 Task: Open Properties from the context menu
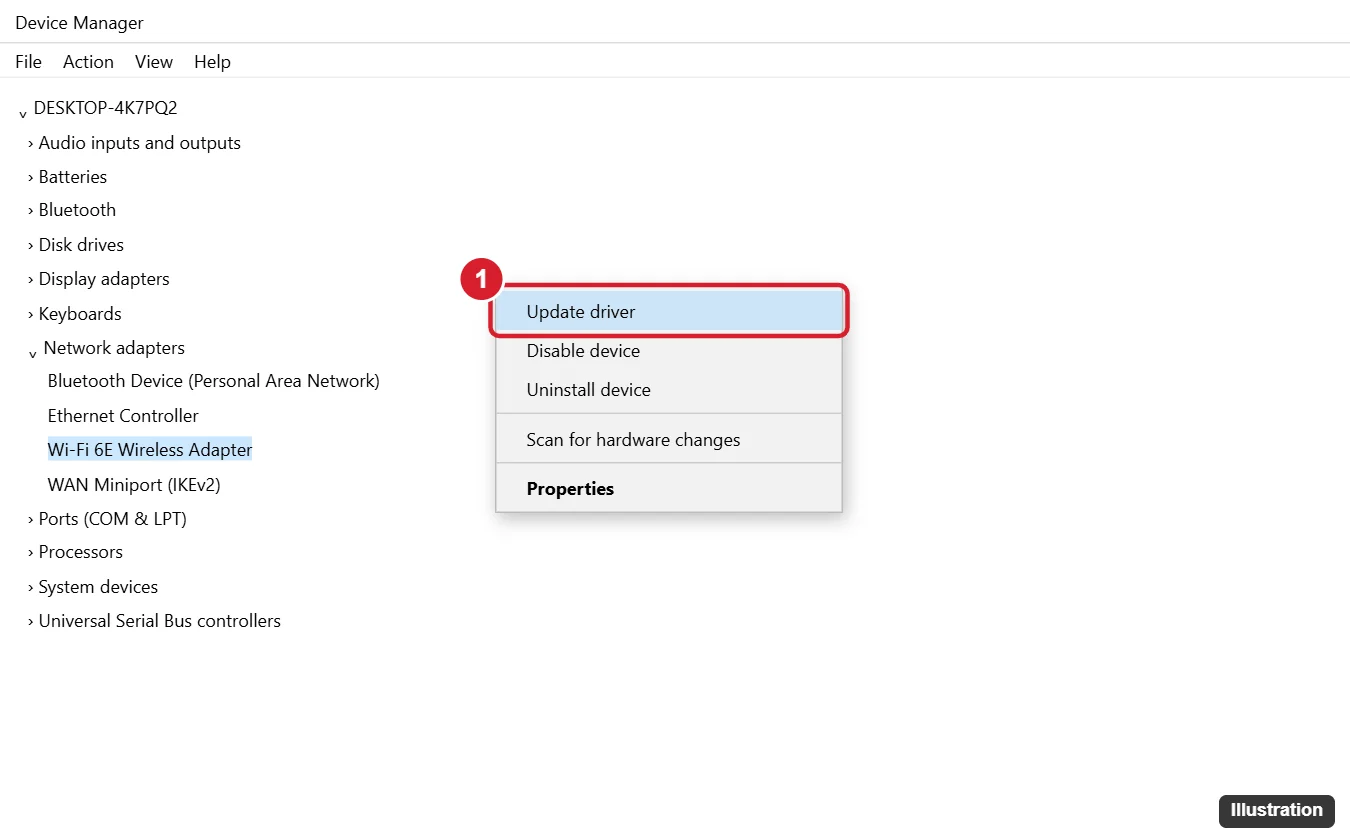669,489
